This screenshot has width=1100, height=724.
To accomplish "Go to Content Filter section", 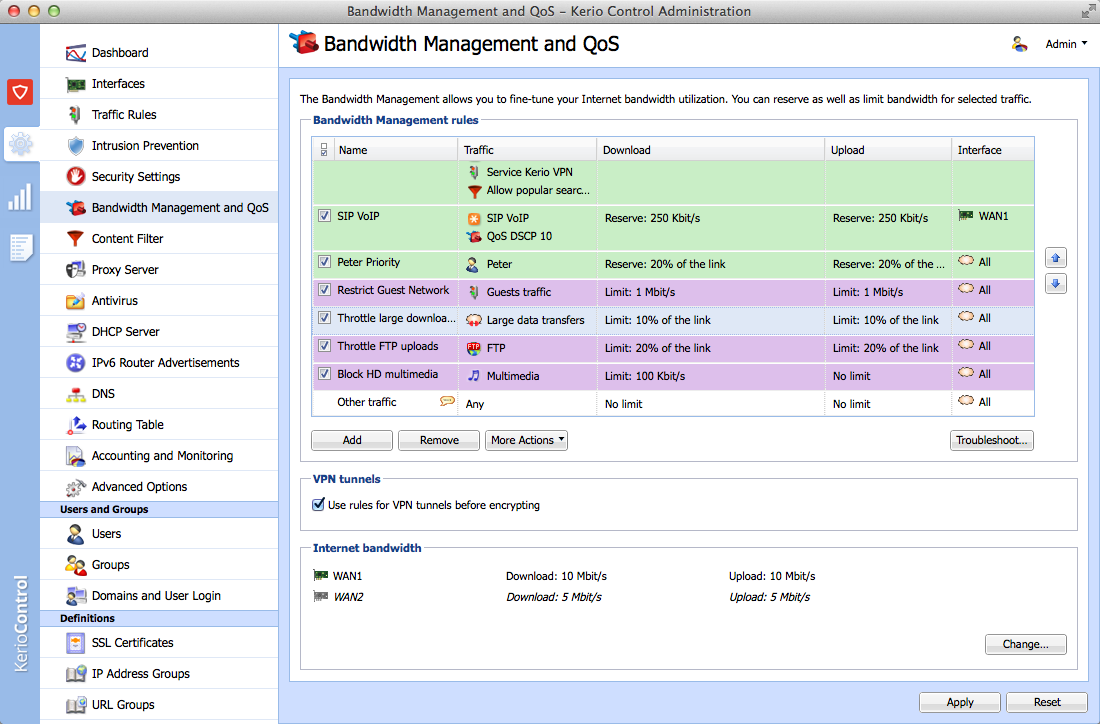I will point(127,239).
